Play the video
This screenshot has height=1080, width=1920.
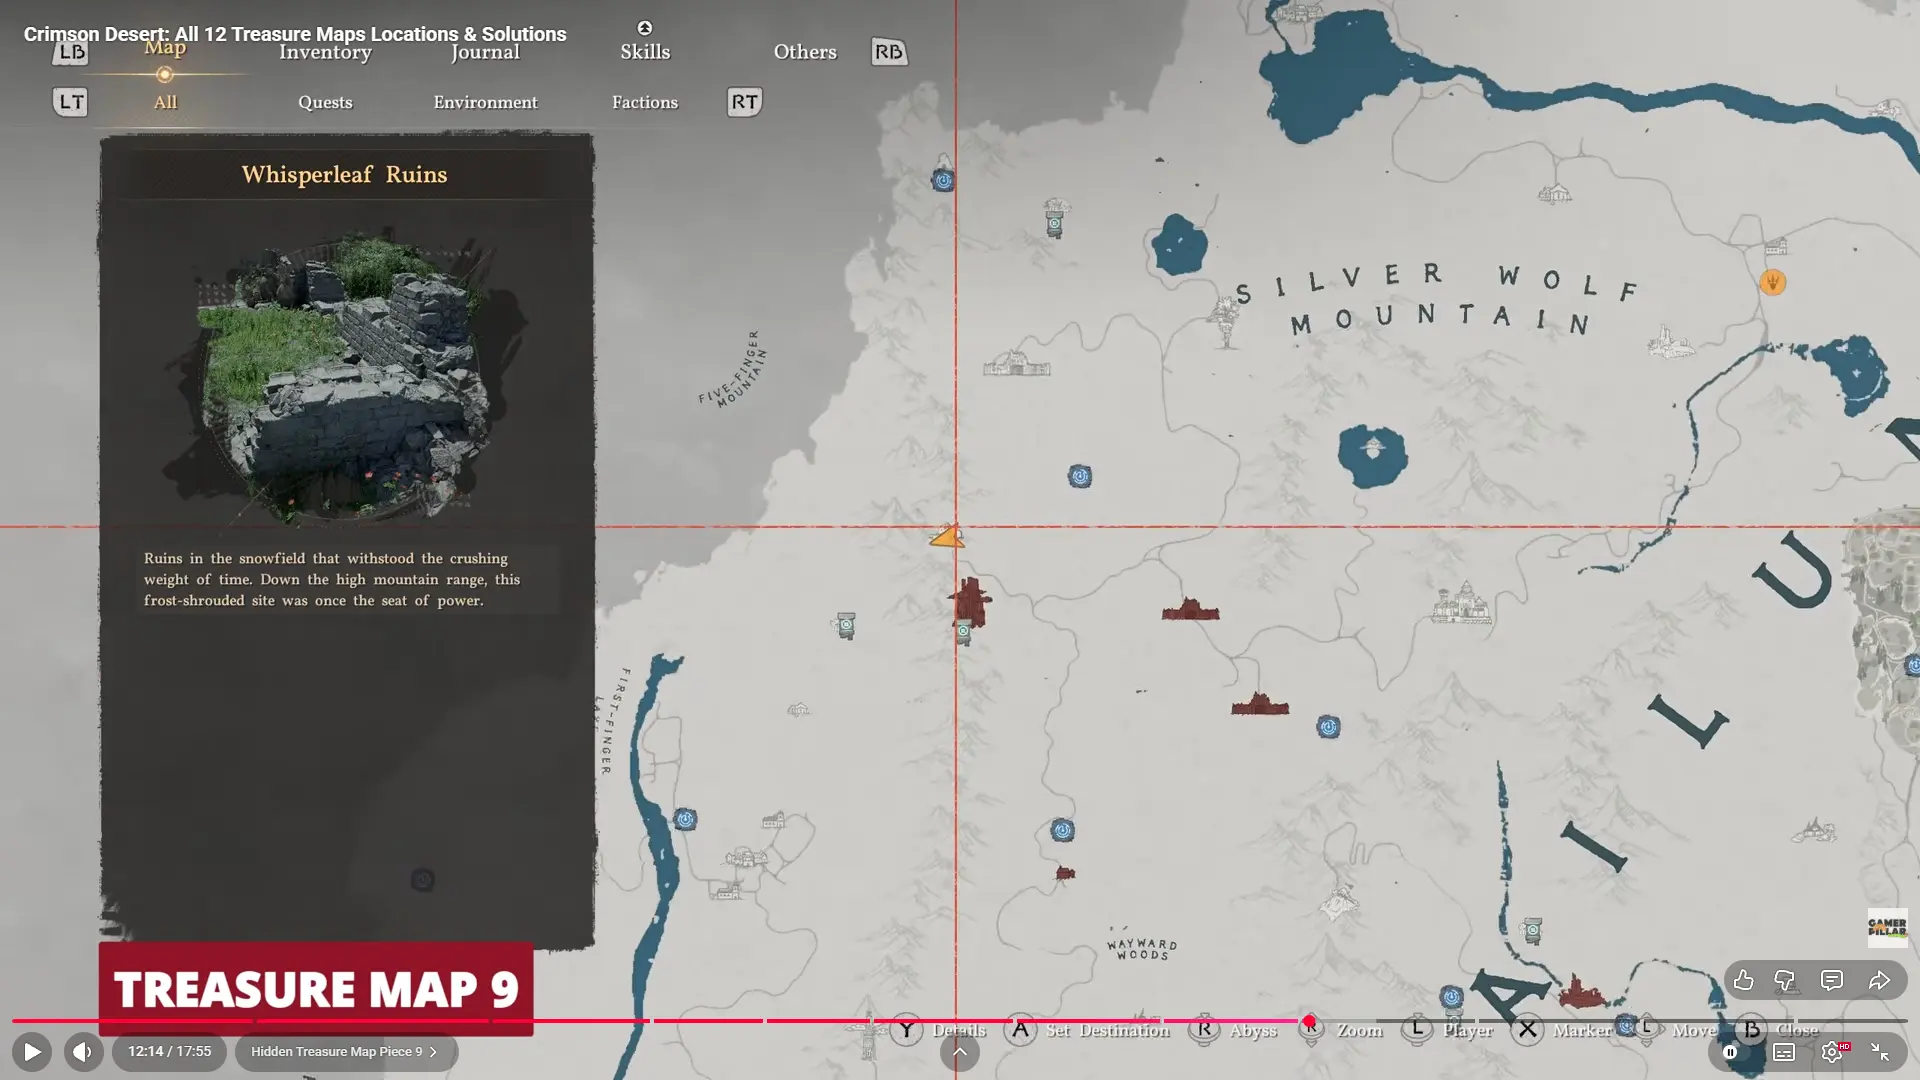click(x=32, y=1052)
